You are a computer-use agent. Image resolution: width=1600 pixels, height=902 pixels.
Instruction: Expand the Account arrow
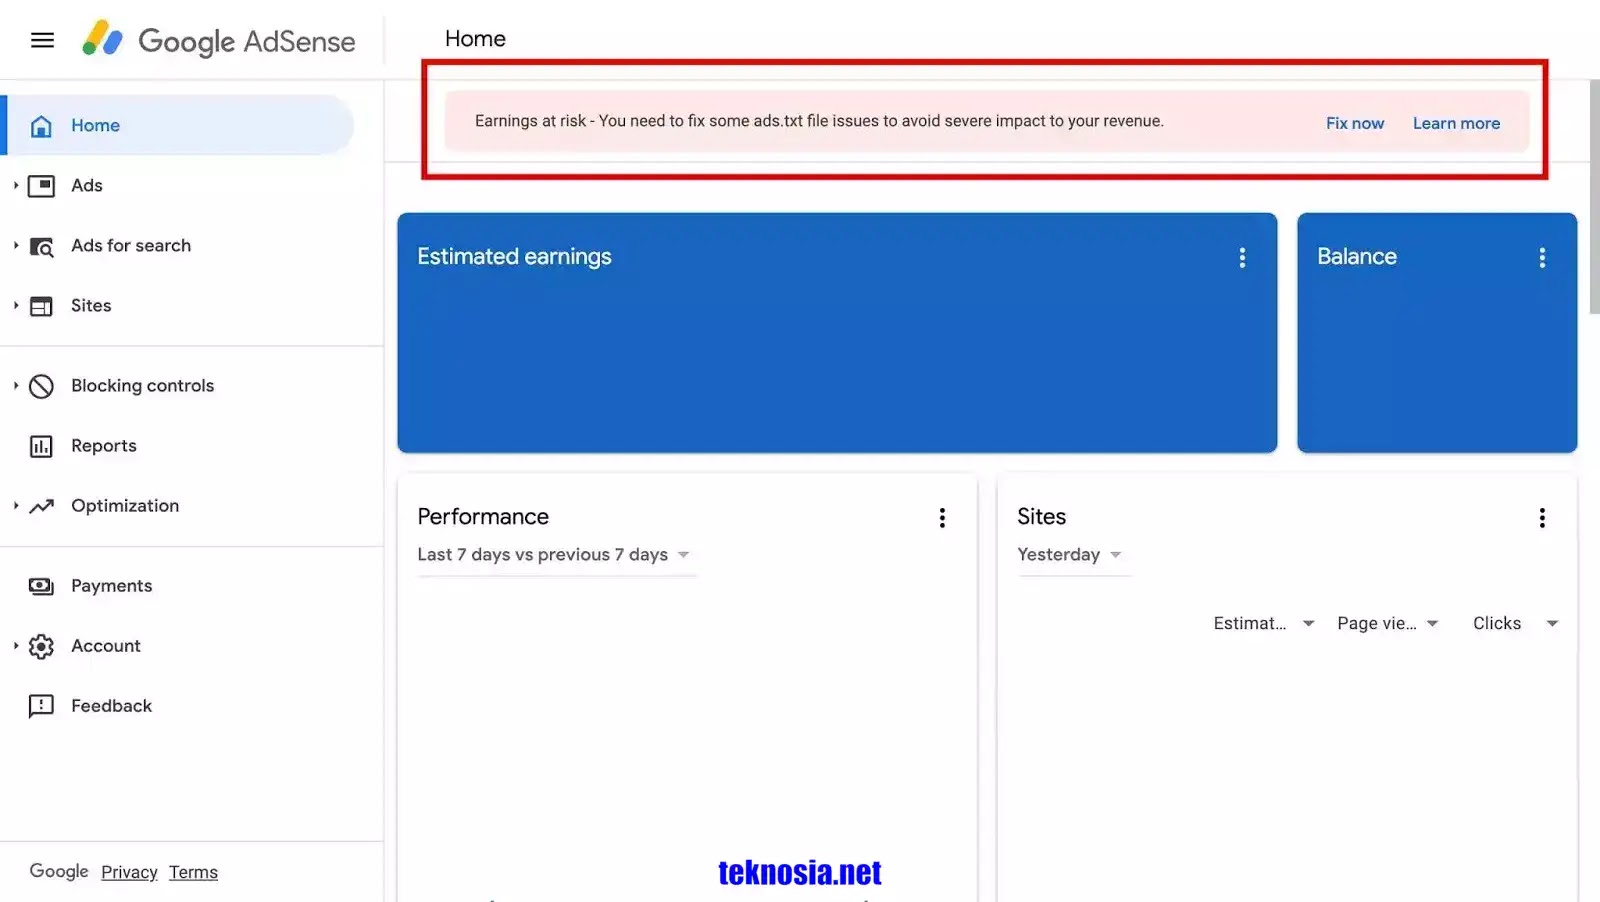coord(16,645)
